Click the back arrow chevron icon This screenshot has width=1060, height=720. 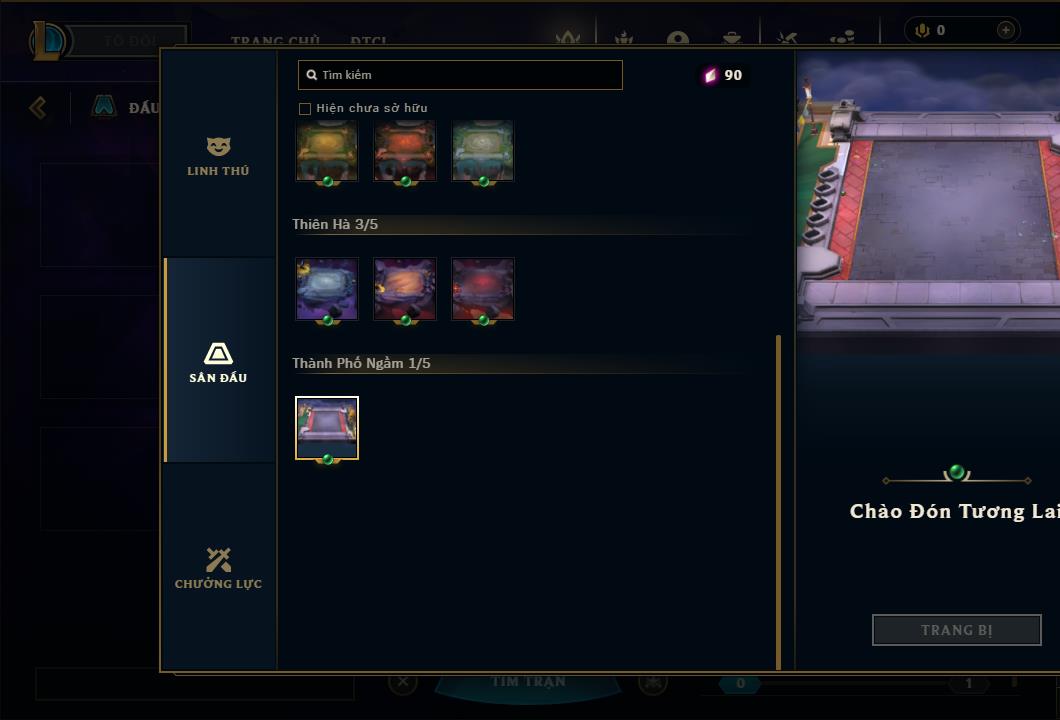pos(38,107)
